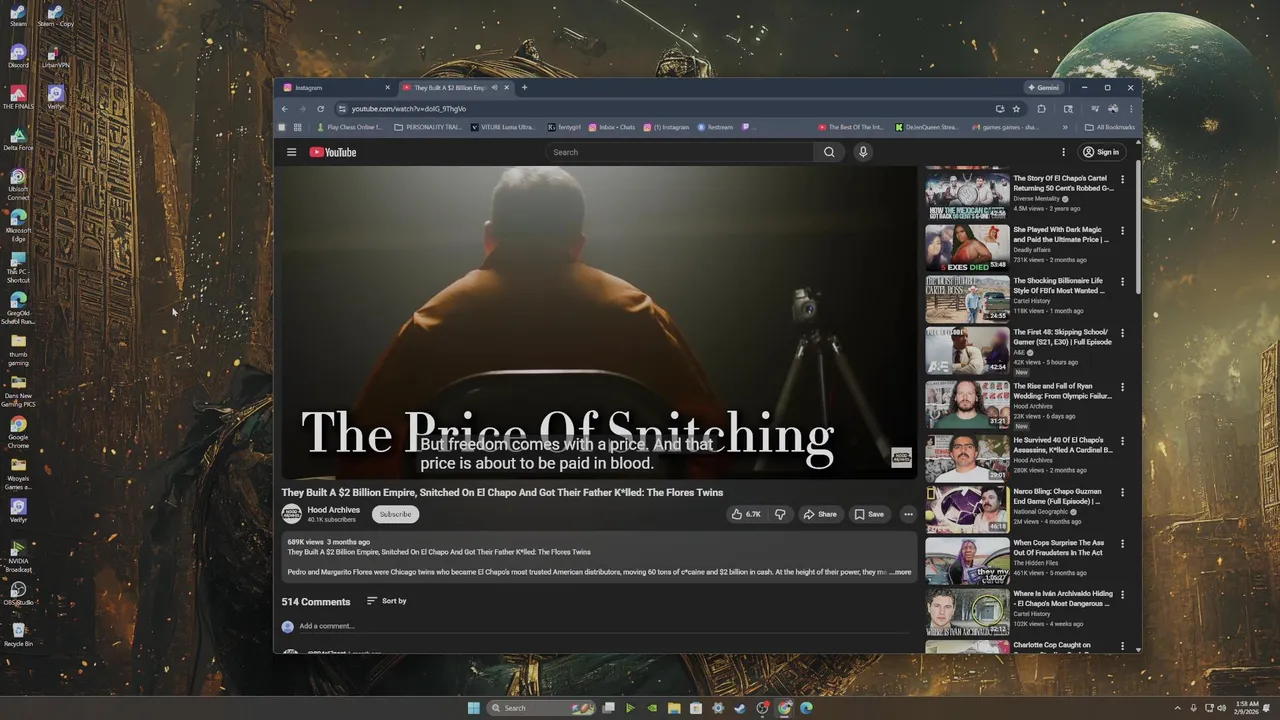Focus the YouTube search box
The height and width of the screenshot is (720, 1280).
[680, 152]
